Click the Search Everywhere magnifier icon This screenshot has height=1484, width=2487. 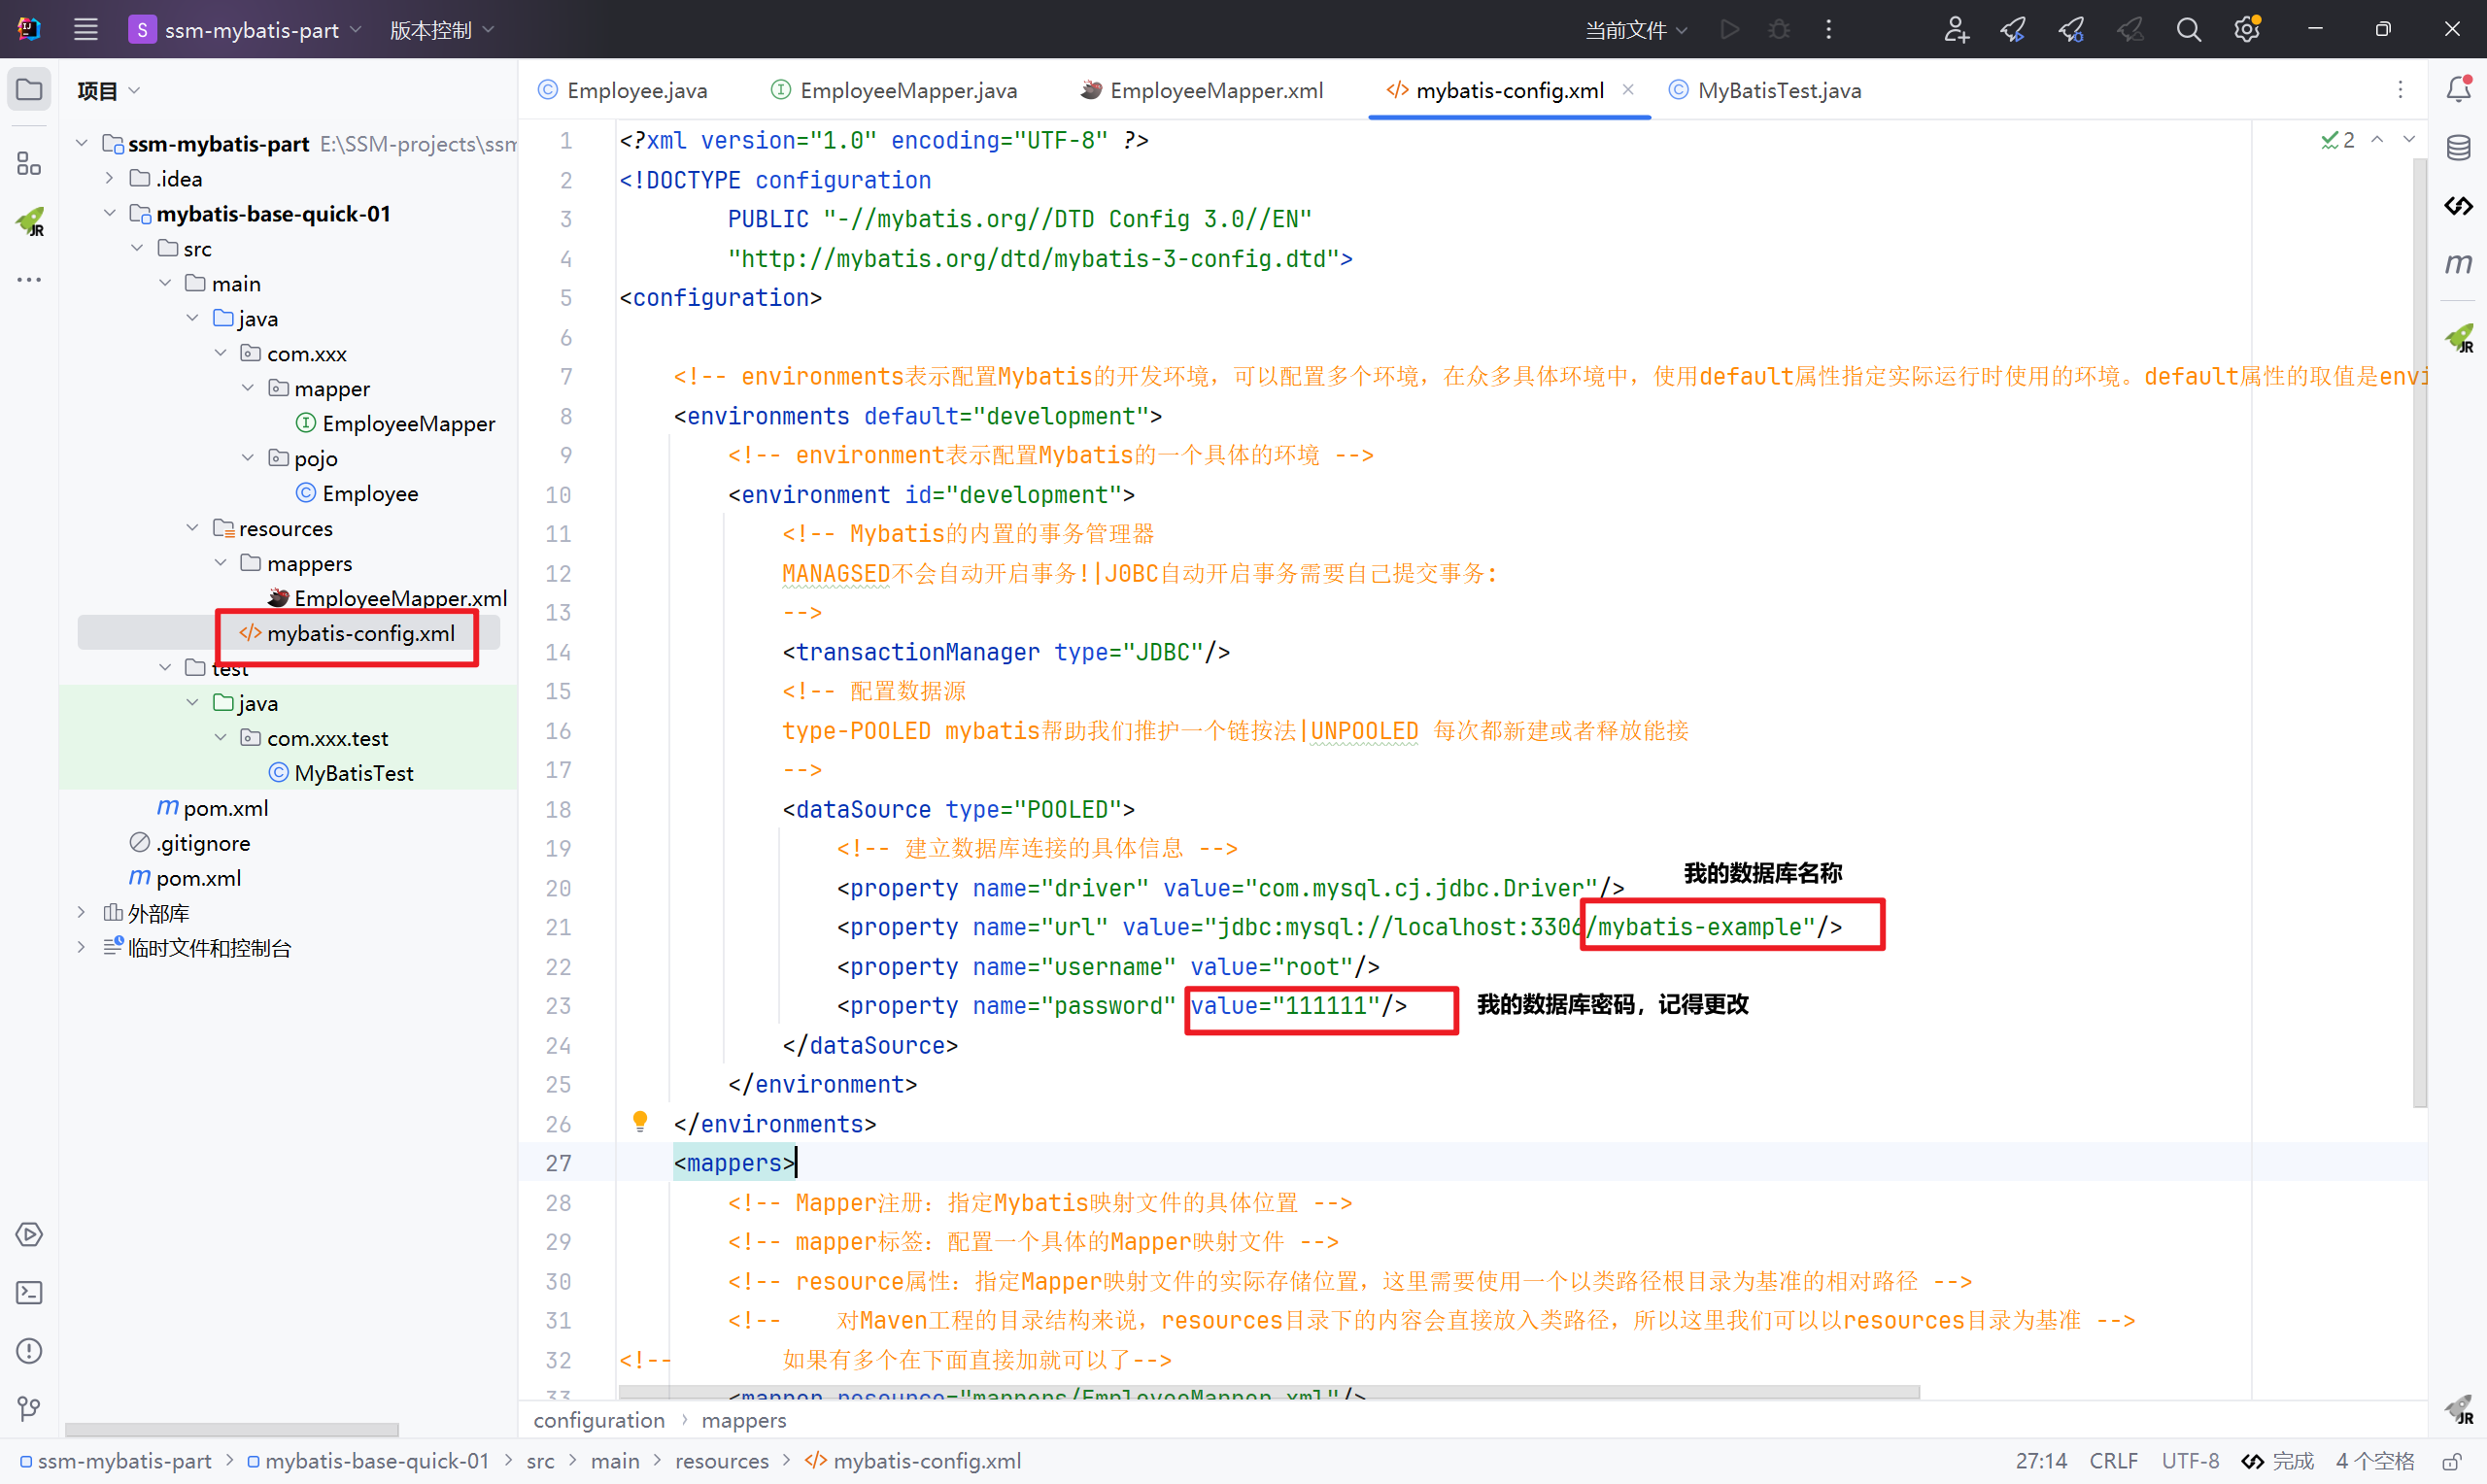2188,30
